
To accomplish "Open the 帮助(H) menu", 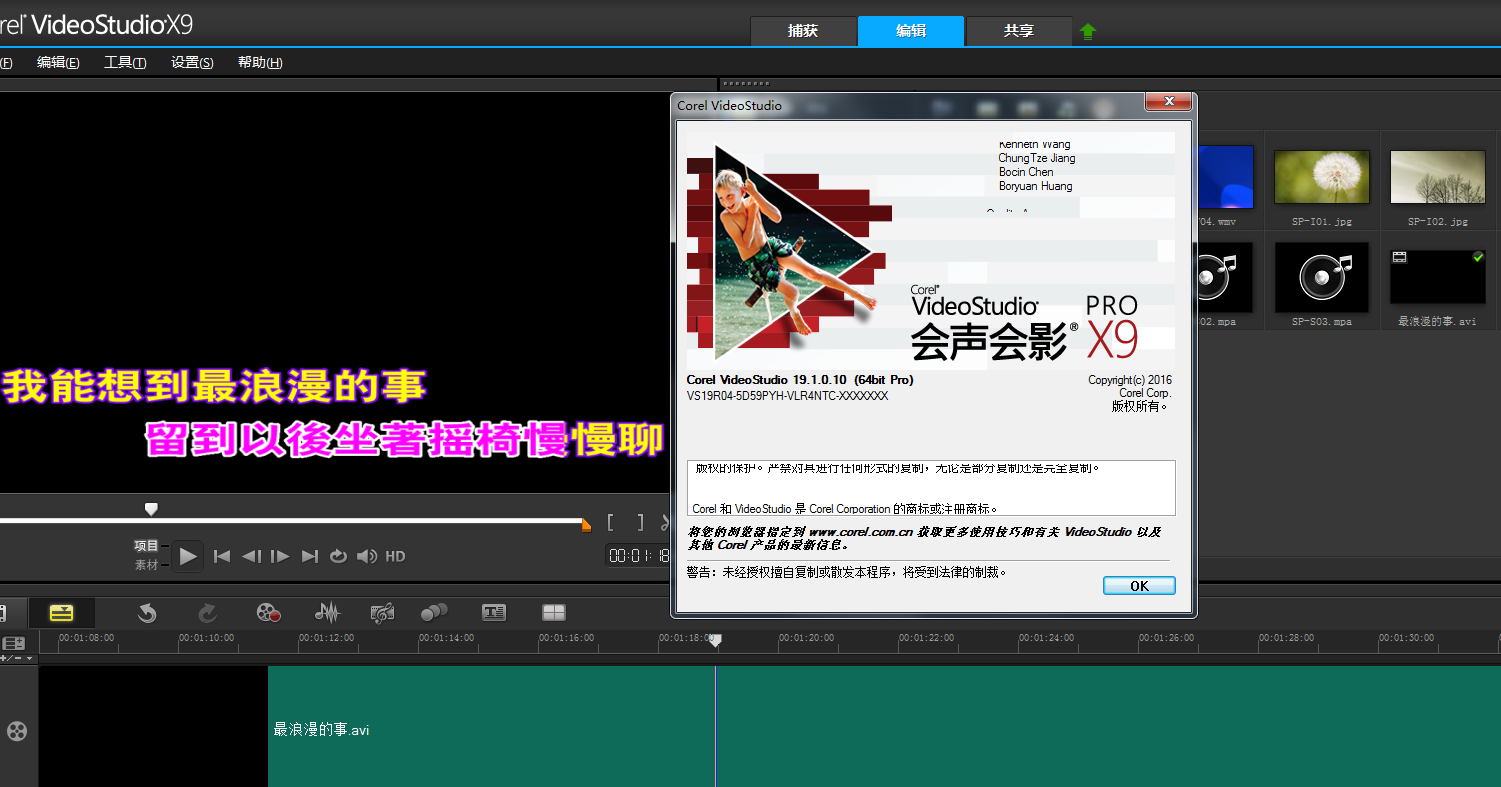I will (x=260, y=62).
